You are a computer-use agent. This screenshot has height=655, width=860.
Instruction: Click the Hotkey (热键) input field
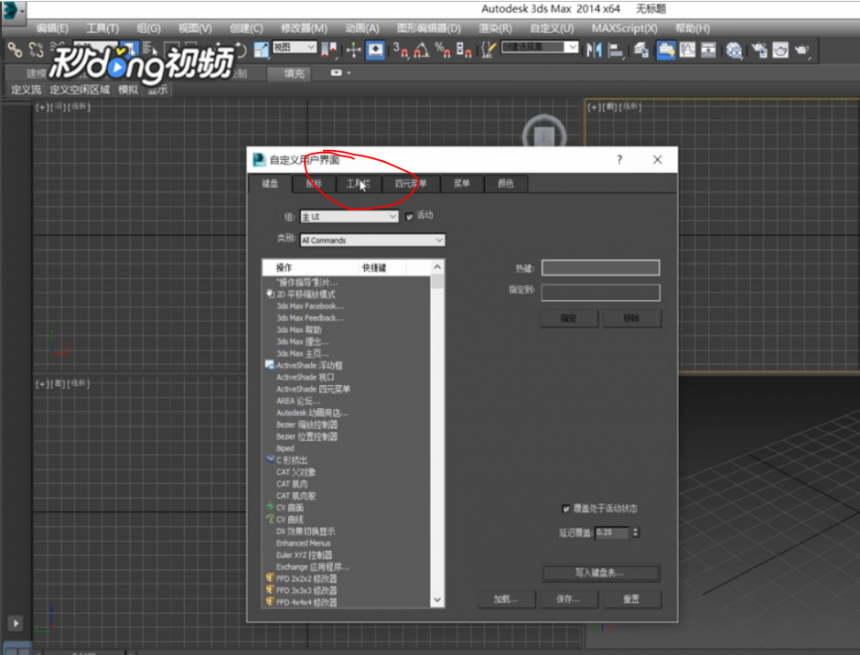click(x=601, y=268)
